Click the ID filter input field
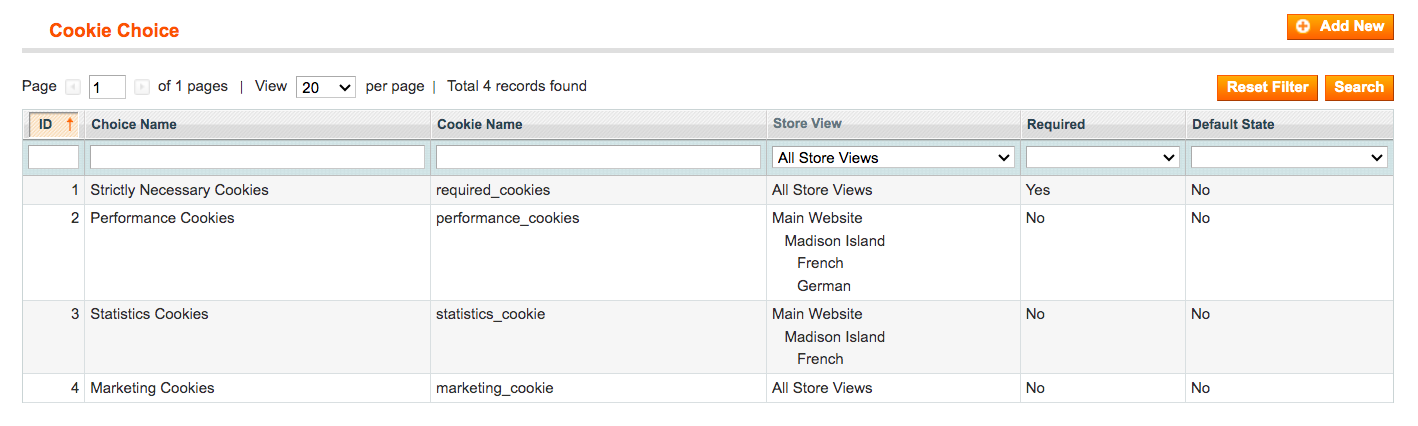The width and height of the screenshot is (1418, 426). (53, 157)
